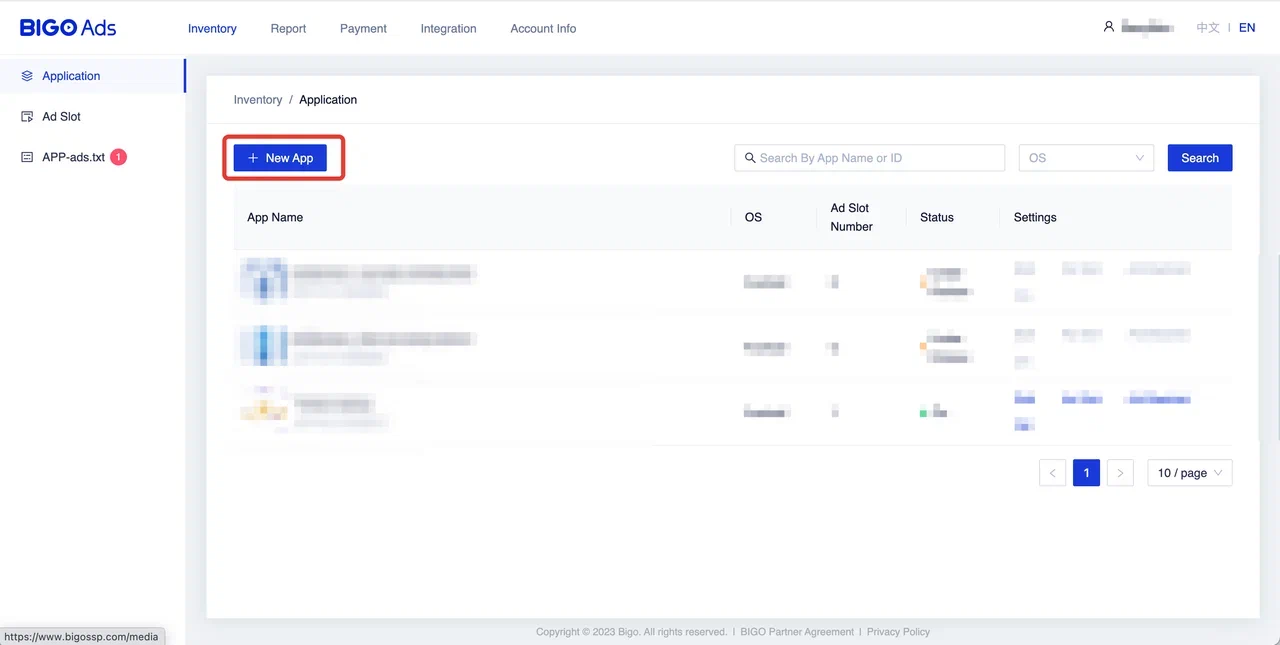Click the Application sidebar layers icon
Image resolution: width=1280 pixels, height=645 pixels.
tap(27, 76)
